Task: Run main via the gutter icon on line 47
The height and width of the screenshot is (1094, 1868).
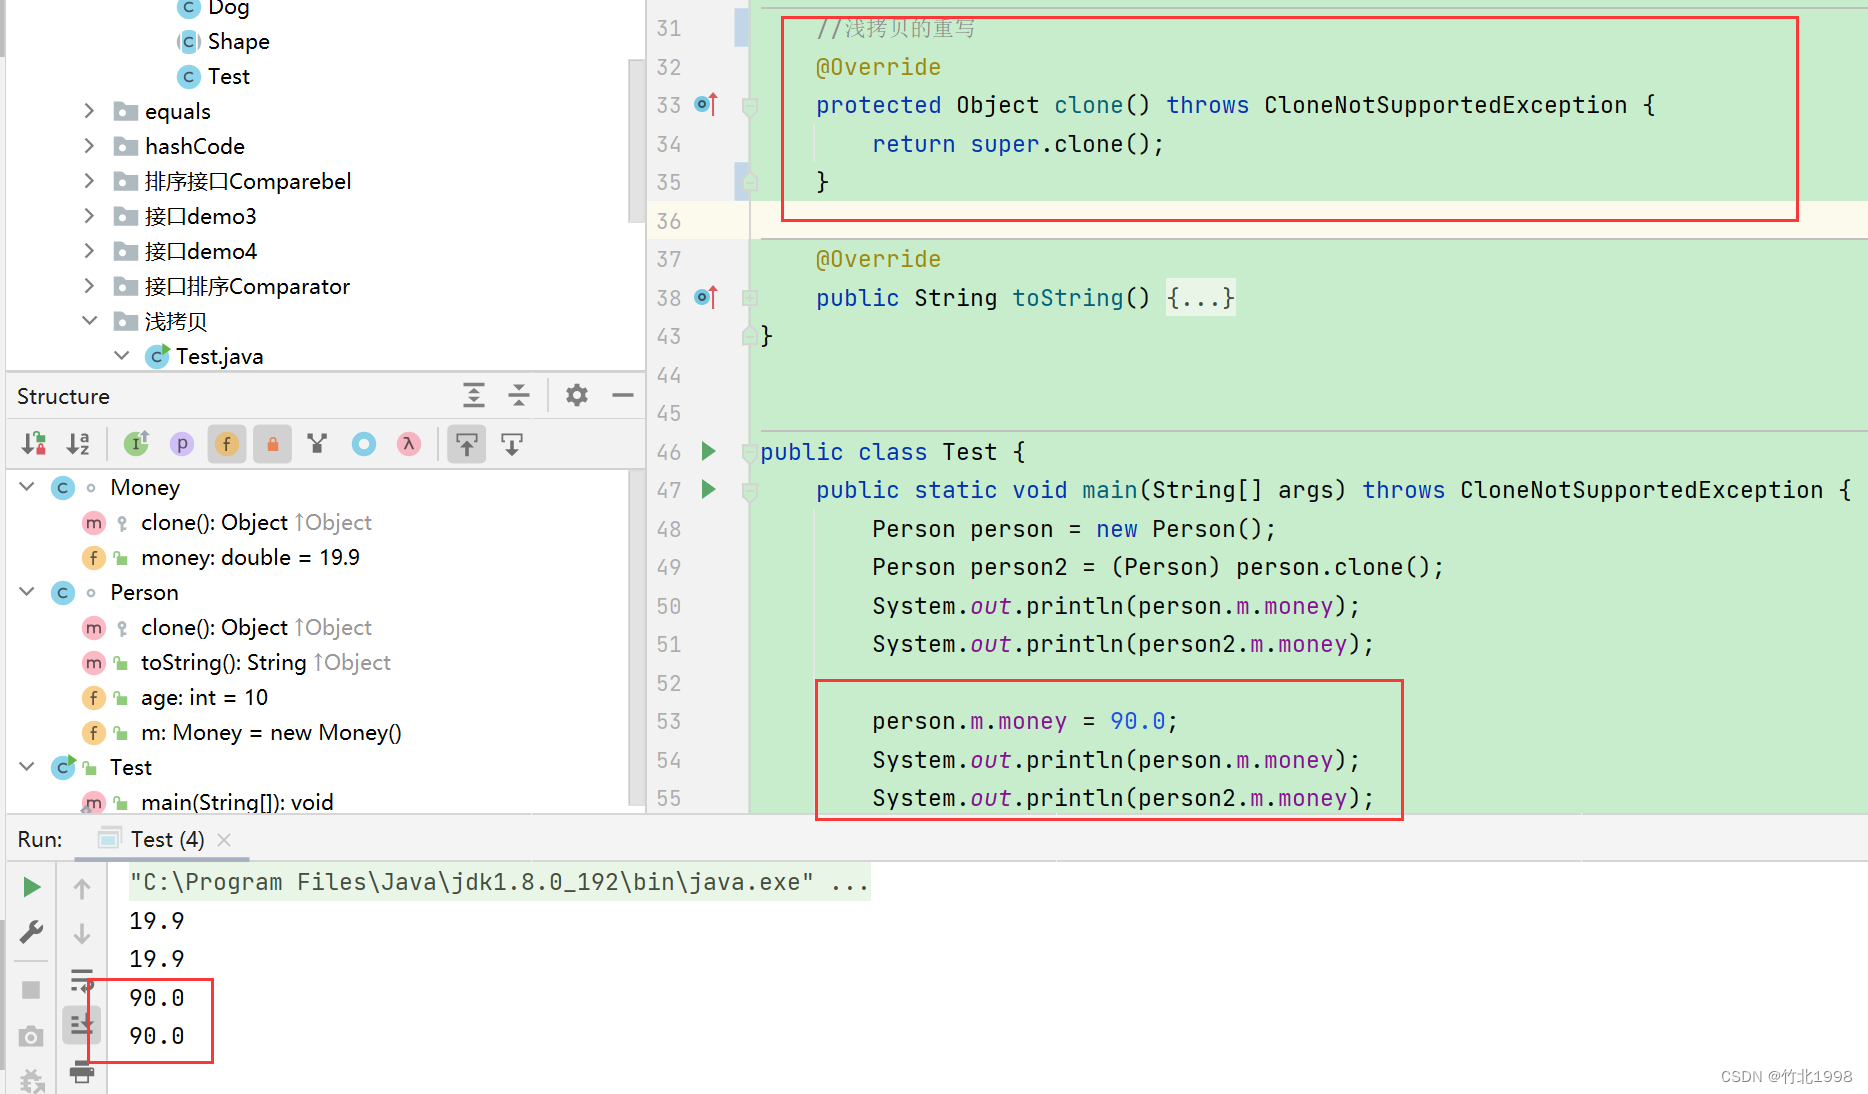Action: (709, 490)
